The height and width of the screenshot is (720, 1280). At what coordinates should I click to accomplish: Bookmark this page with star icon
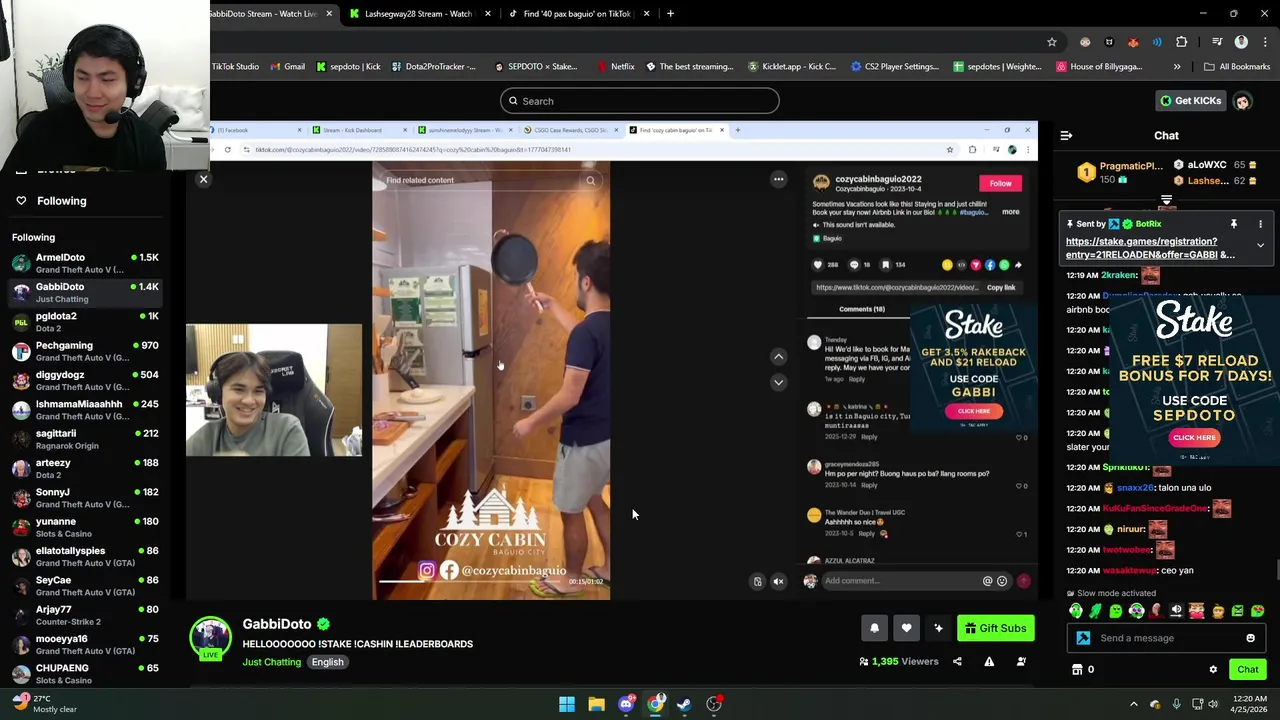(x=1052, y=42)
